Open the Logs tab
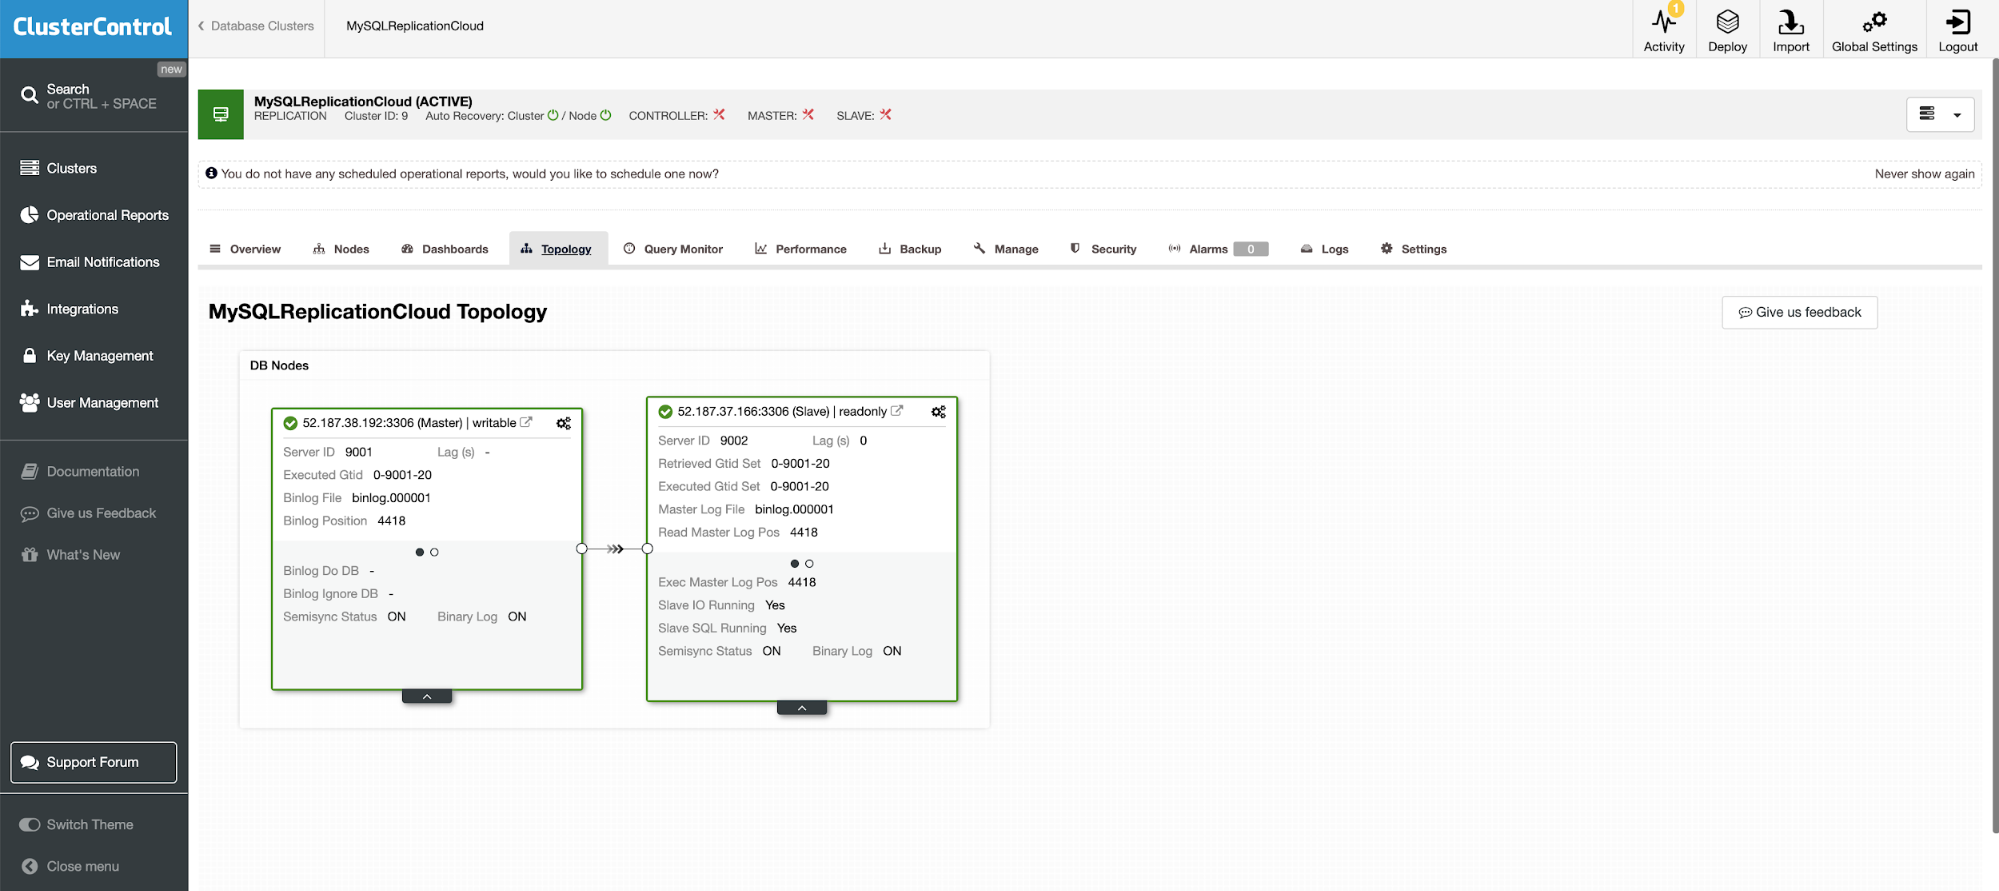Viewport: 1999px width, 891px height. [1324, 249]
